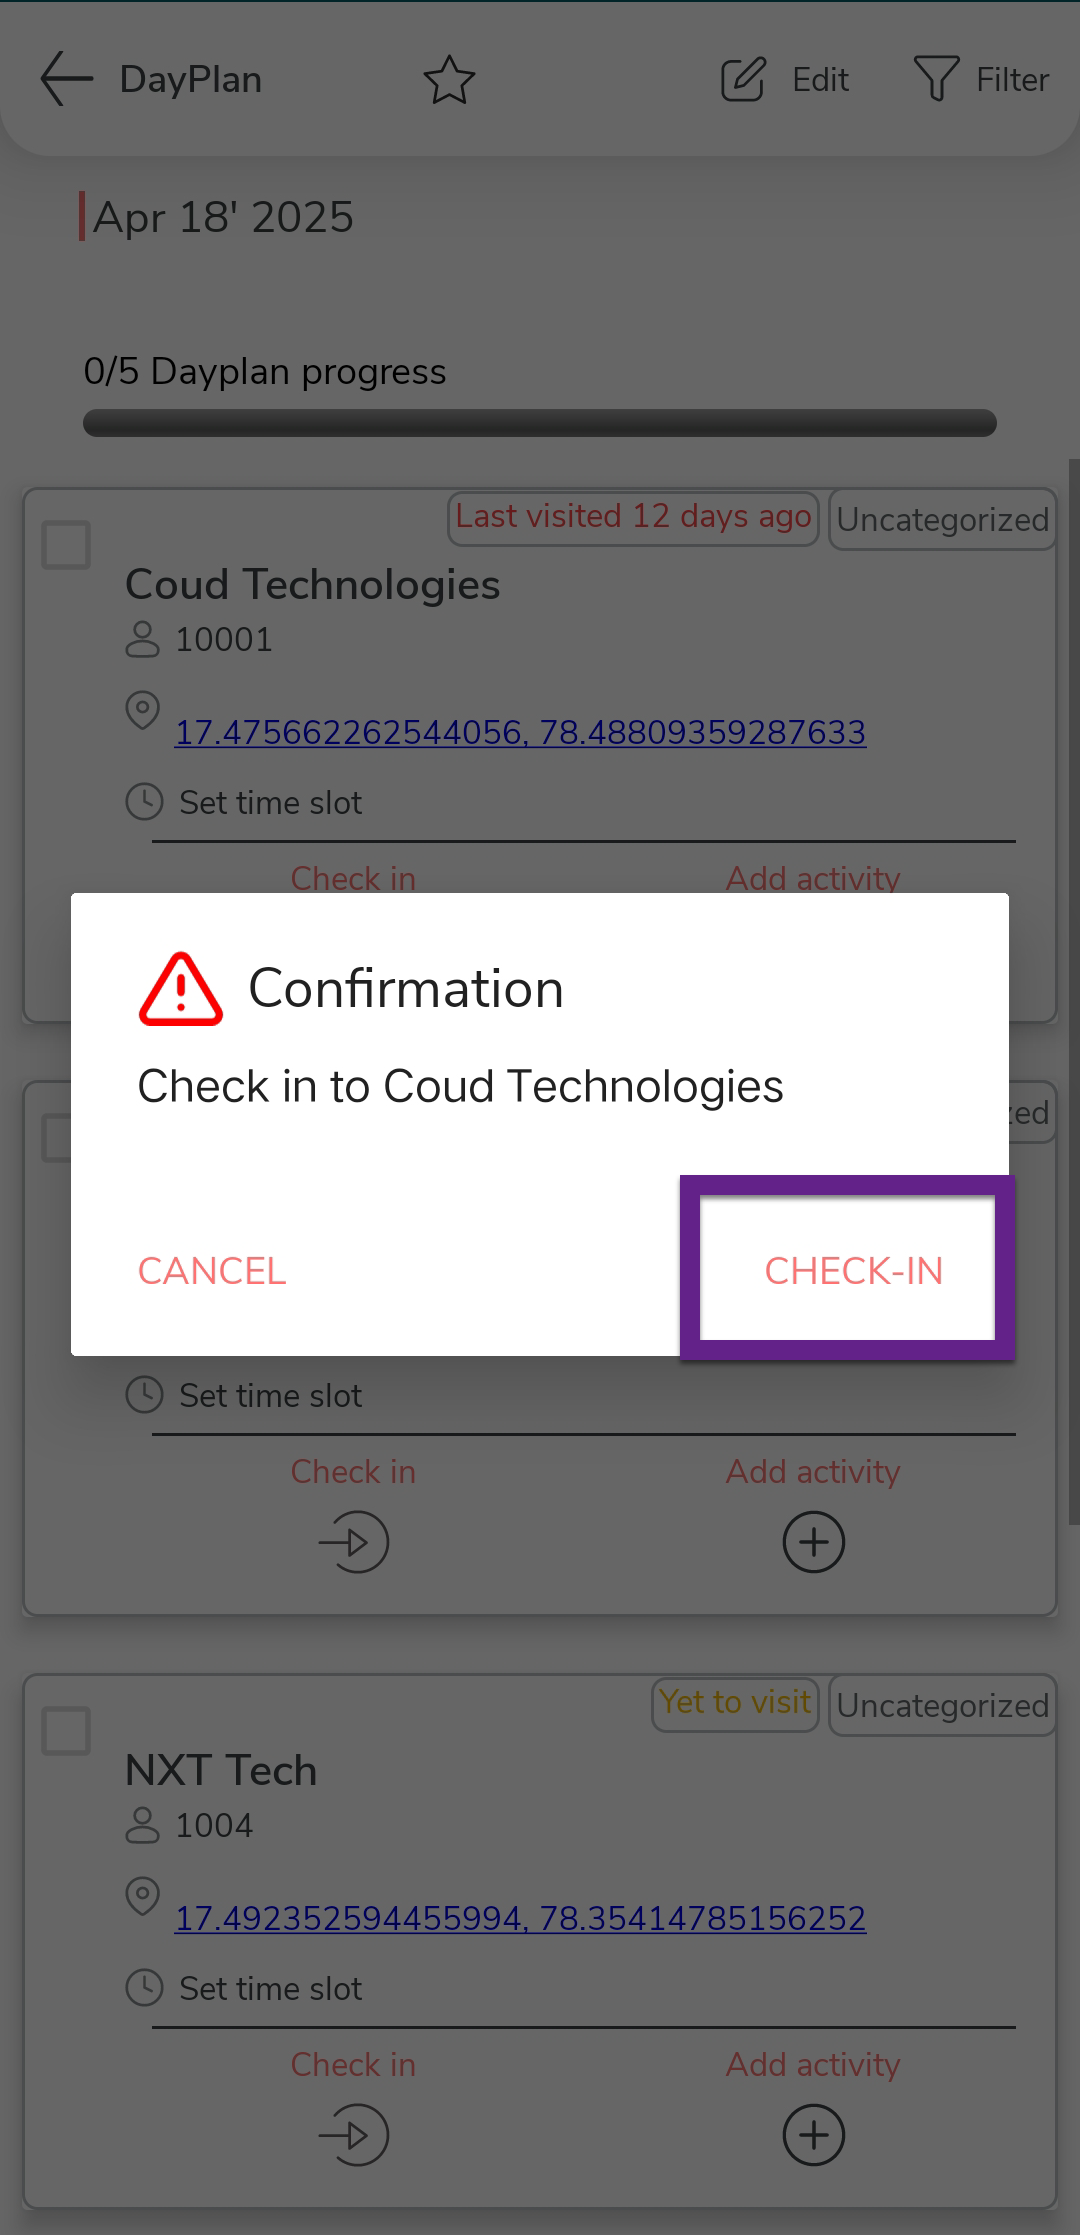Confirm with the CHECK-IN button

852,1270
